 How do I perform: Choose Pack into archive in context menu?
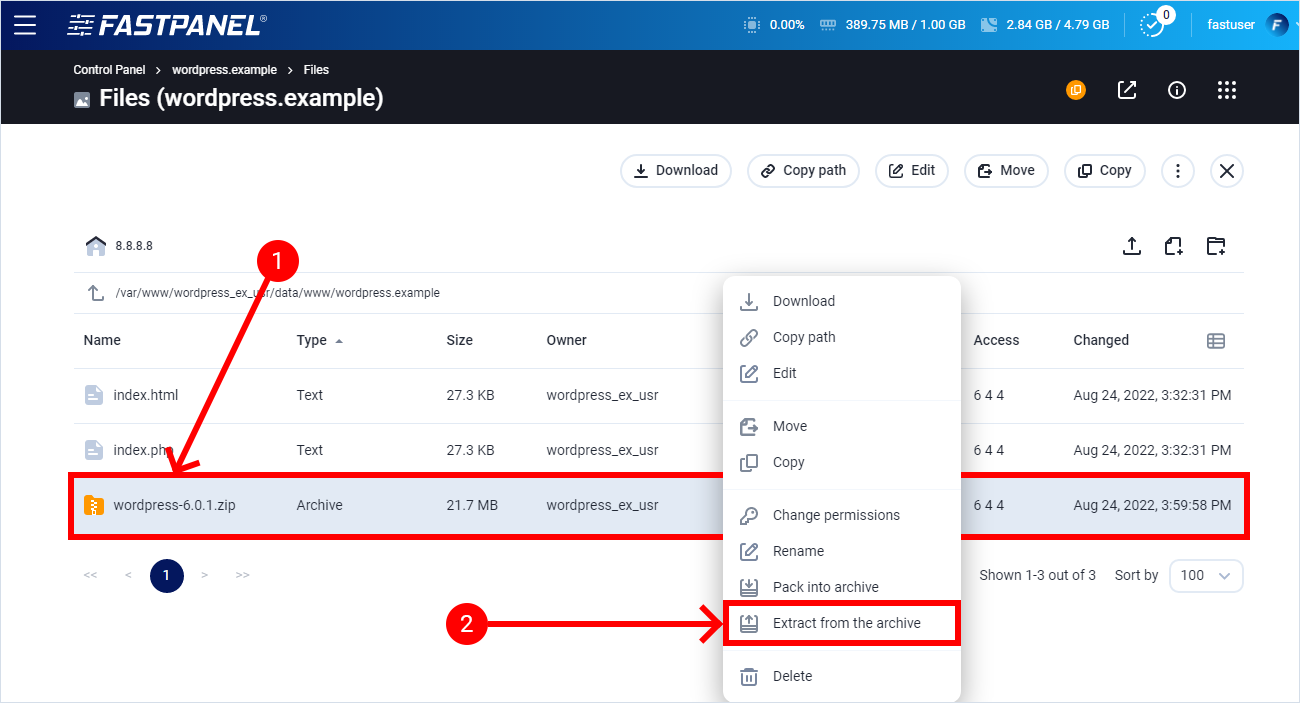click(841, 587)
